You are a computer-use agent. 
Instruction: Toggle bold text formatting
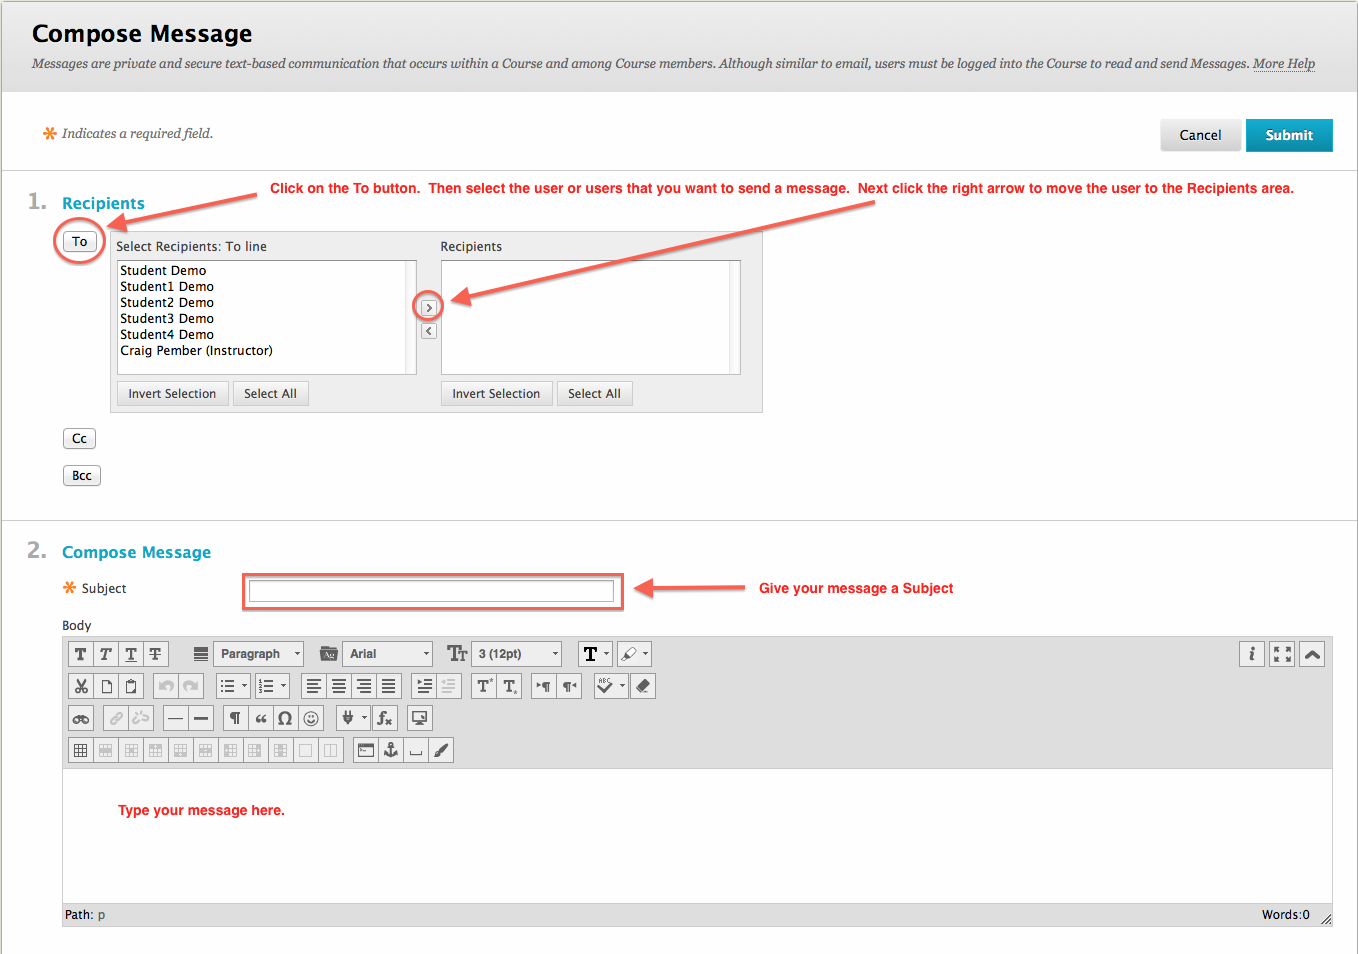(x=81, y=654)
